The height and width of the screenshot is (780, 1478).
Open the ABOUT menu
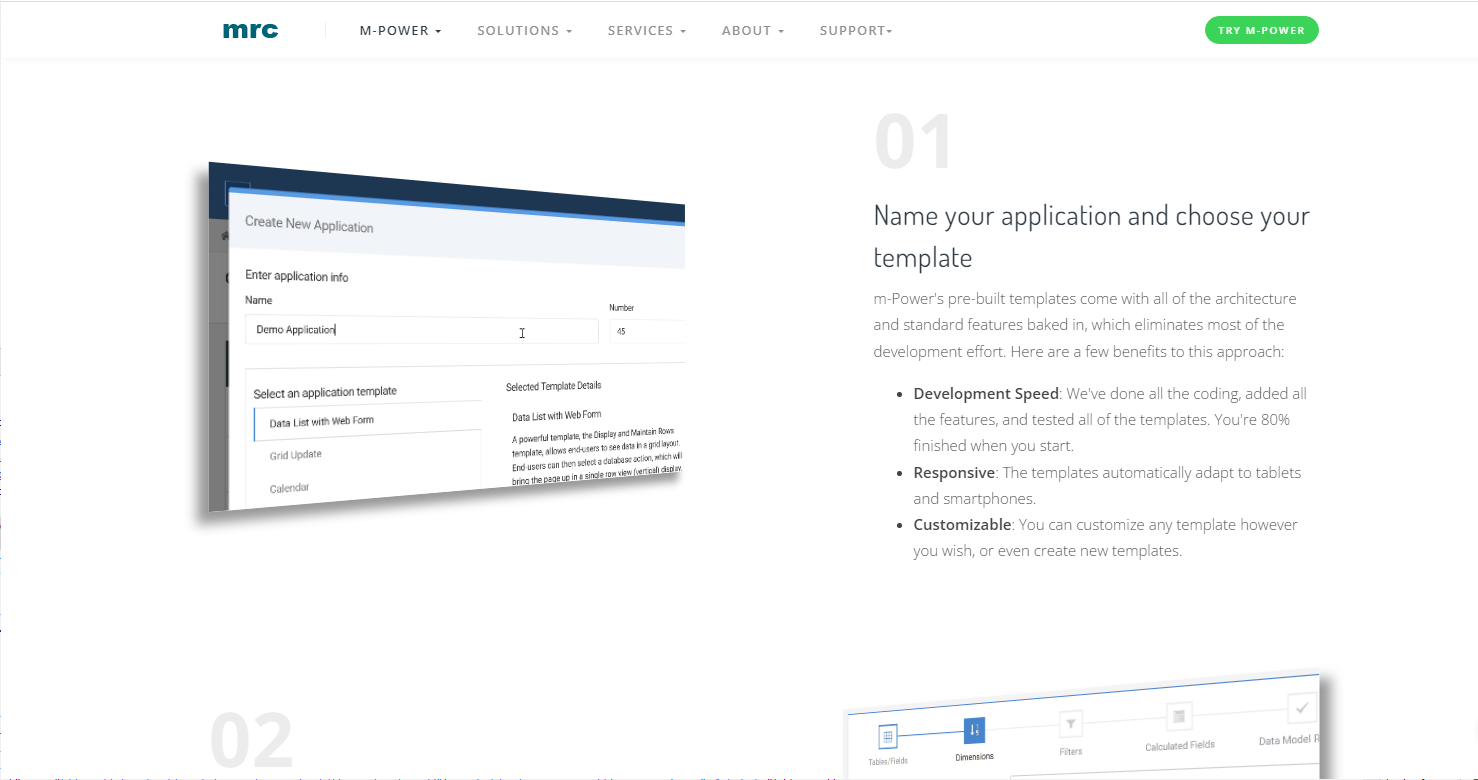point(752,31)
